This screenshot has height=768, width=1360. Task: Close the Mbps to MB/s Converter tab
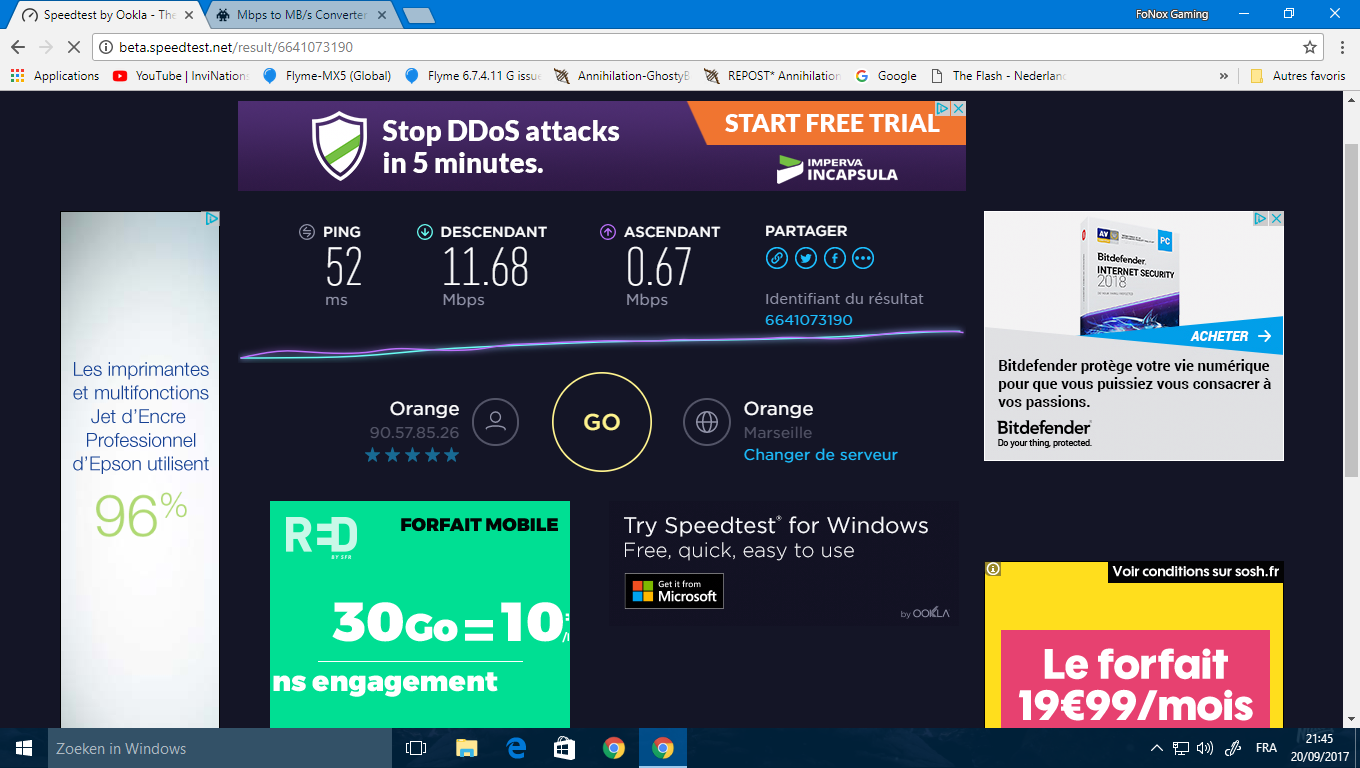381,15
